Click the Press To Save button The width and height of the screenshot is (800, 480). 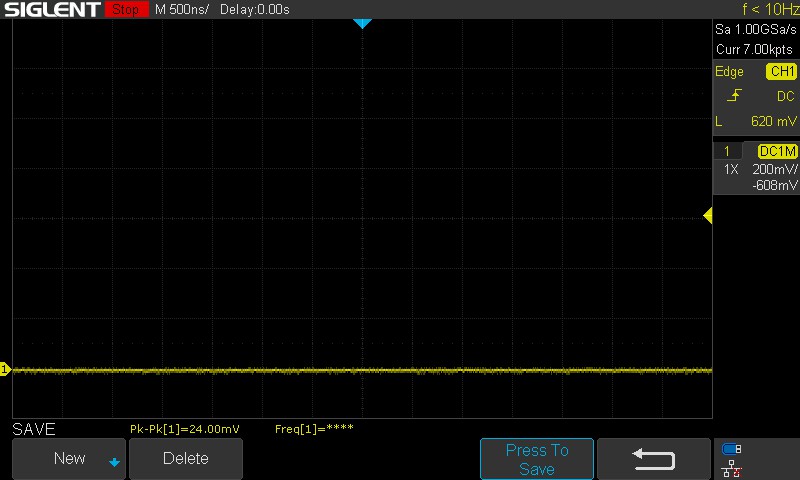(537, 459)
